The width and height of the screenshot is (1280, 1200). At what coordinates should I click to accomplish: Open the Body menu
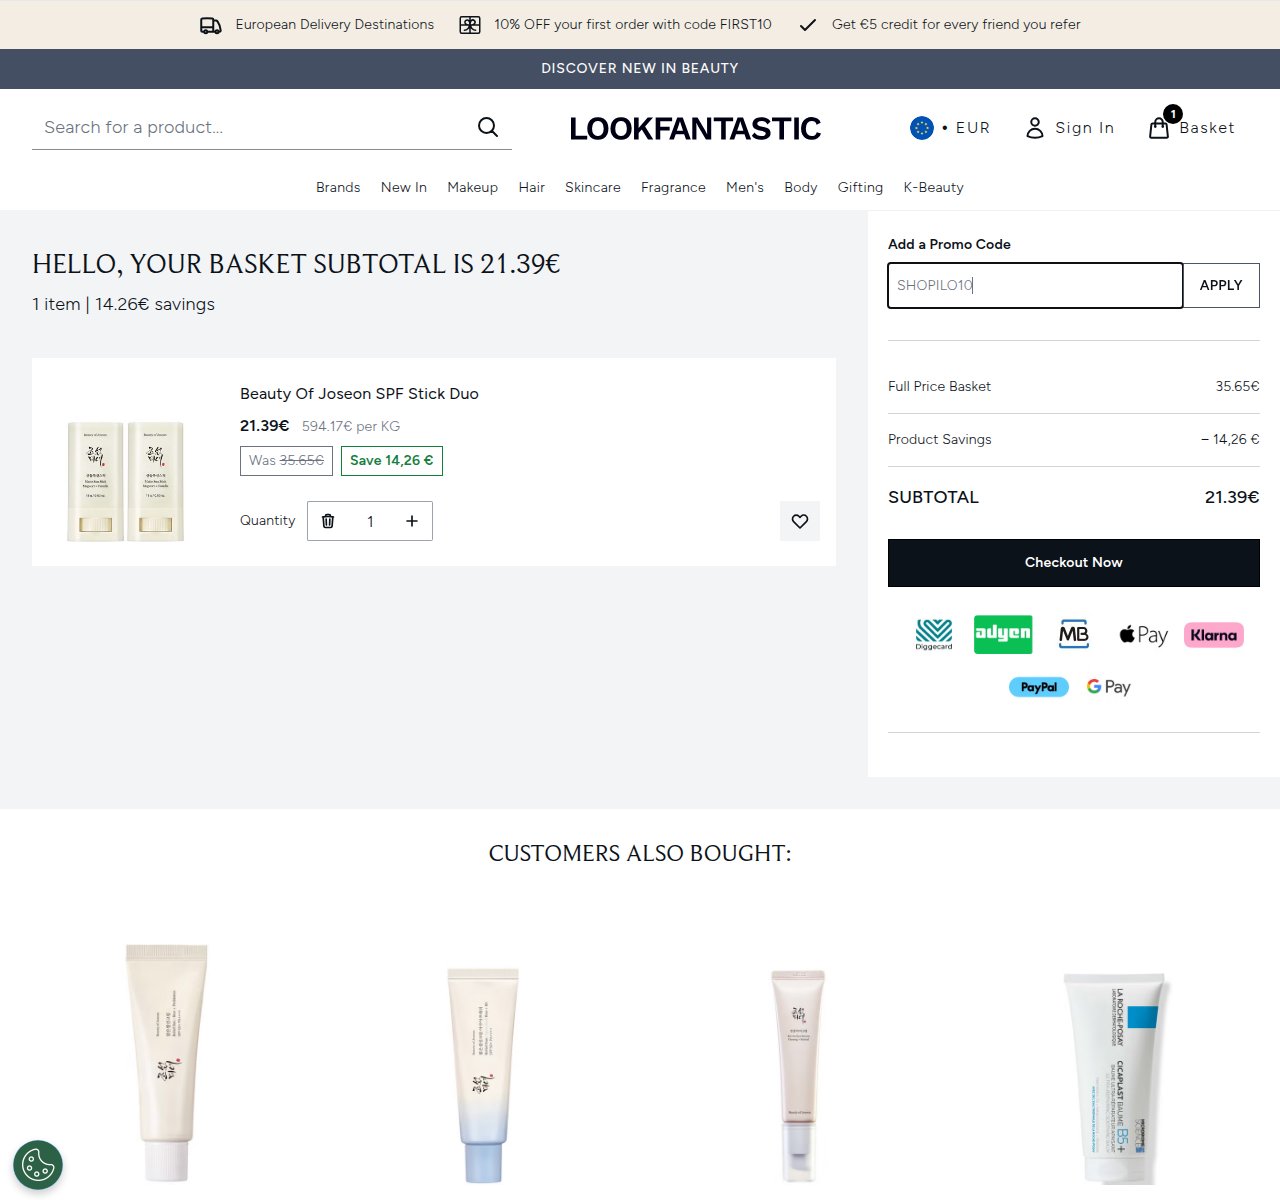(801, 187)
